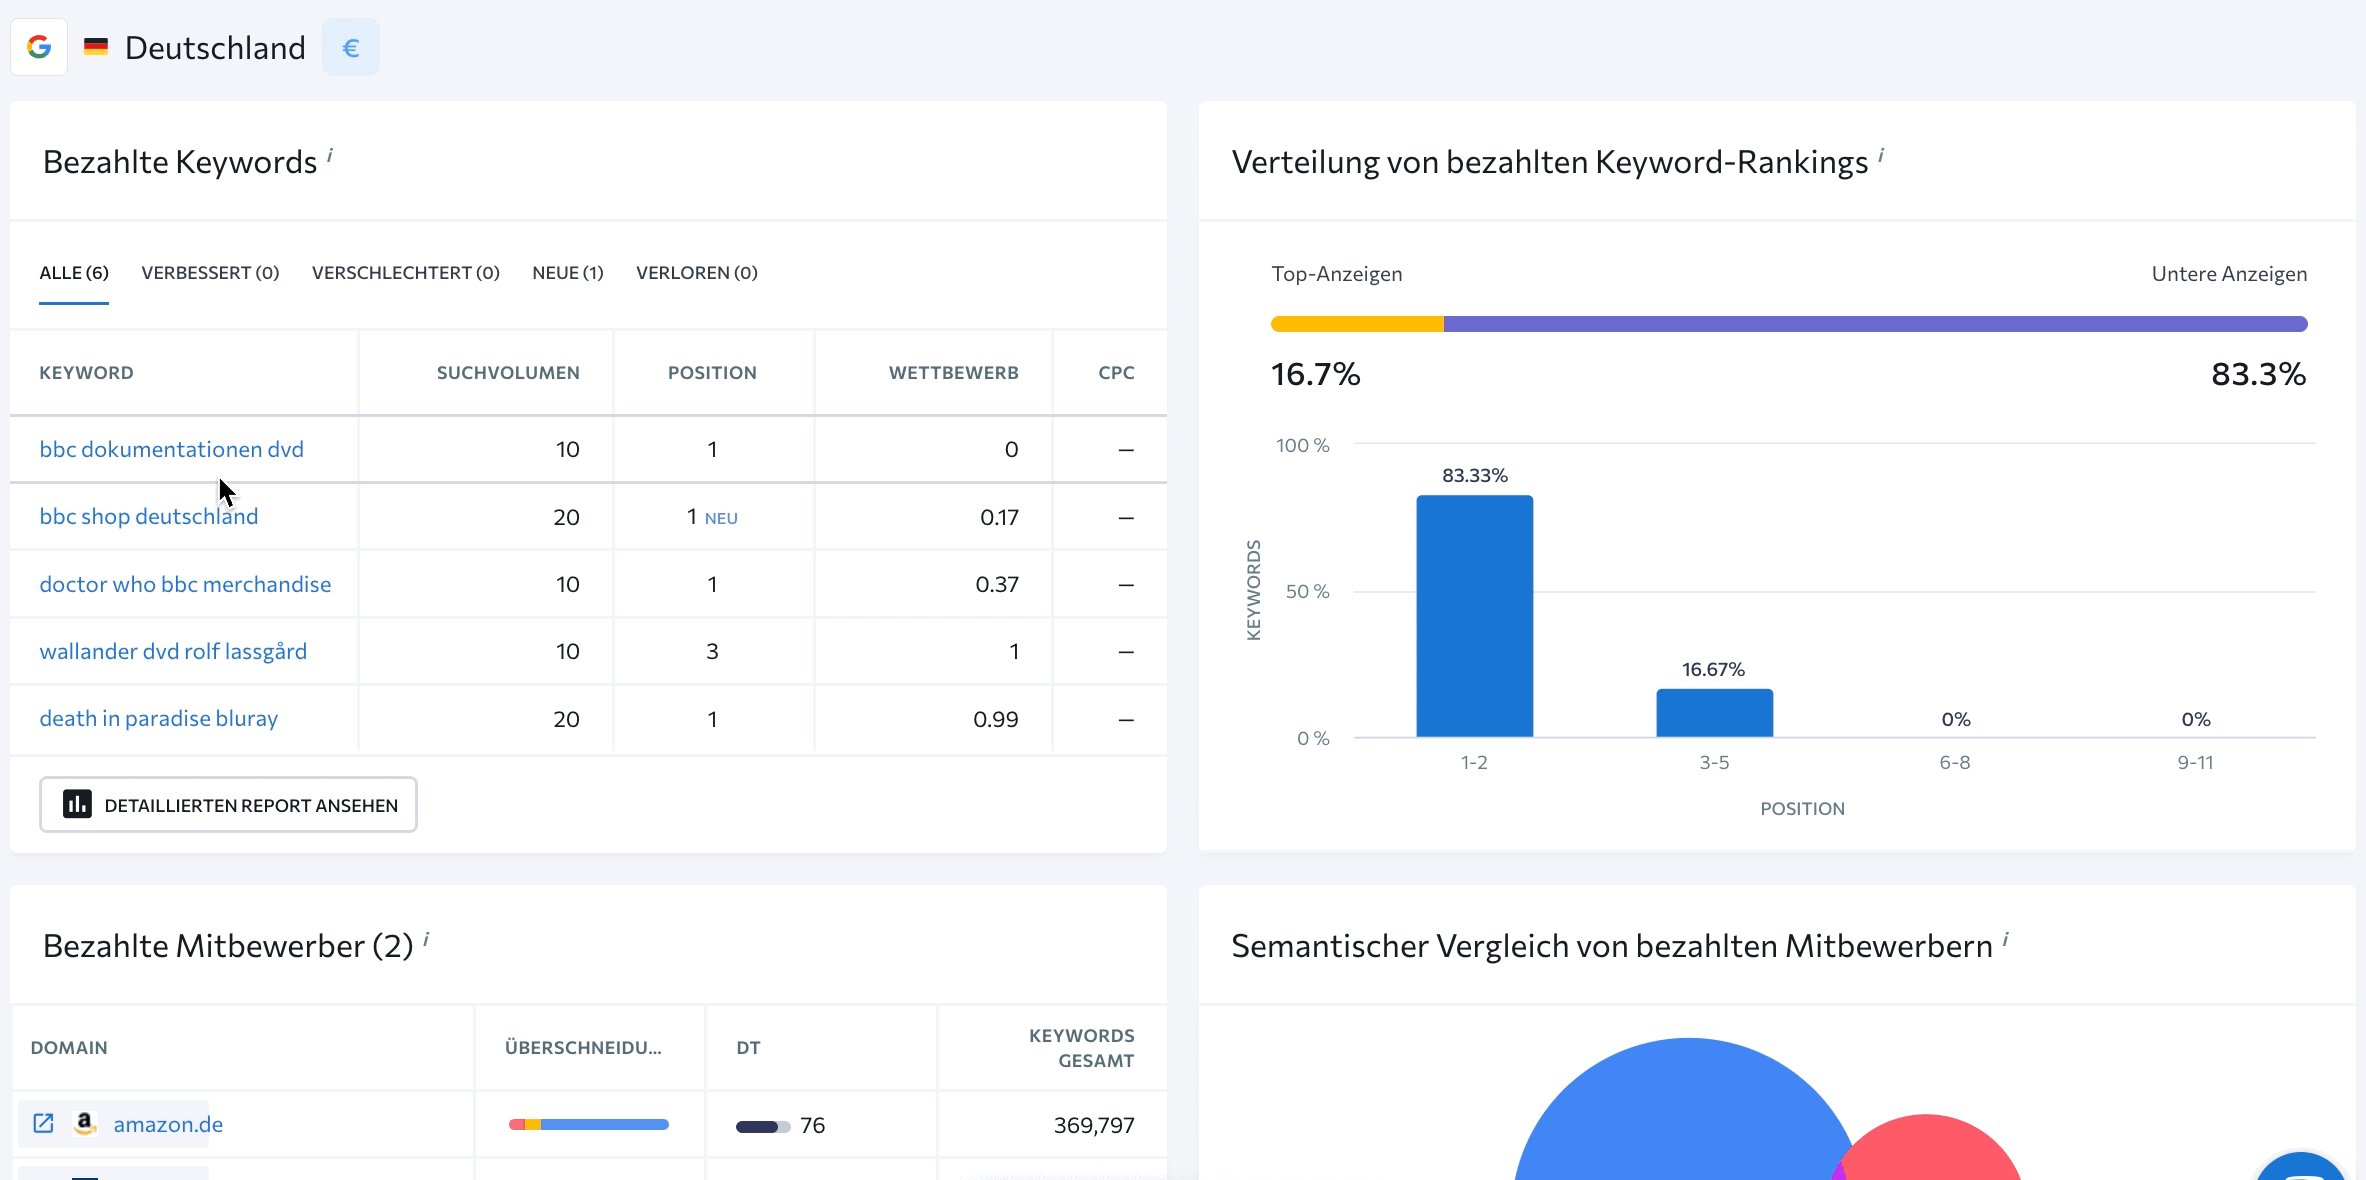Click info icon next to Semantischer Vergleich heading

pos(2006,938)
